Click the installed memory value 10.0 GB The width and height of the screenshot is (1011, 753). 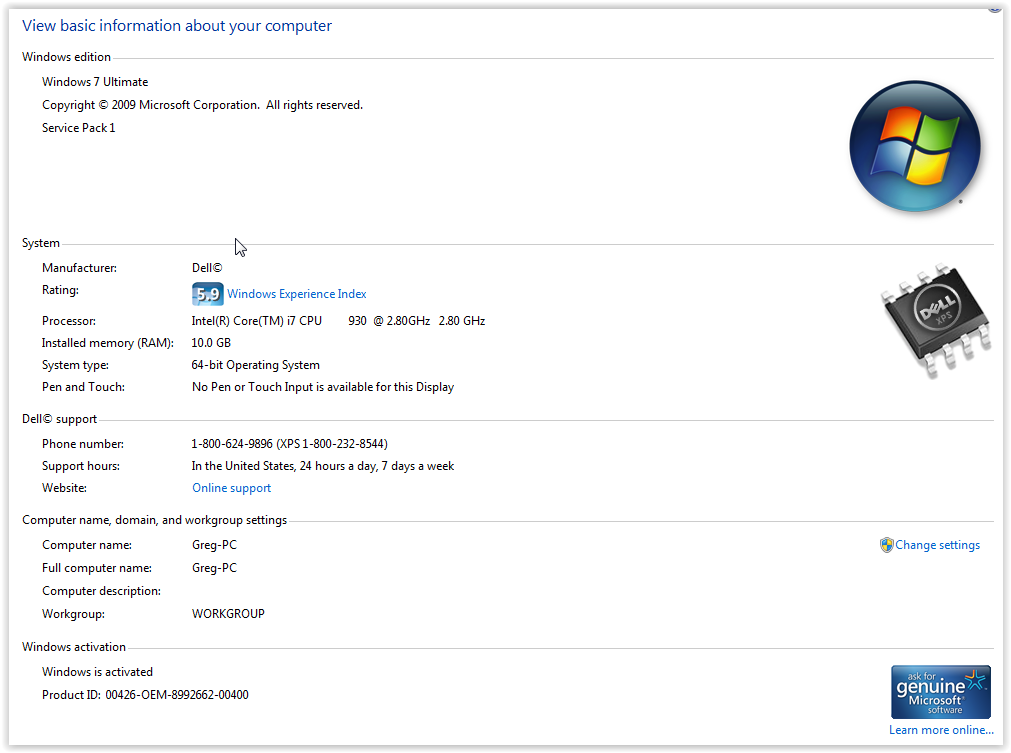pos(211,343)
